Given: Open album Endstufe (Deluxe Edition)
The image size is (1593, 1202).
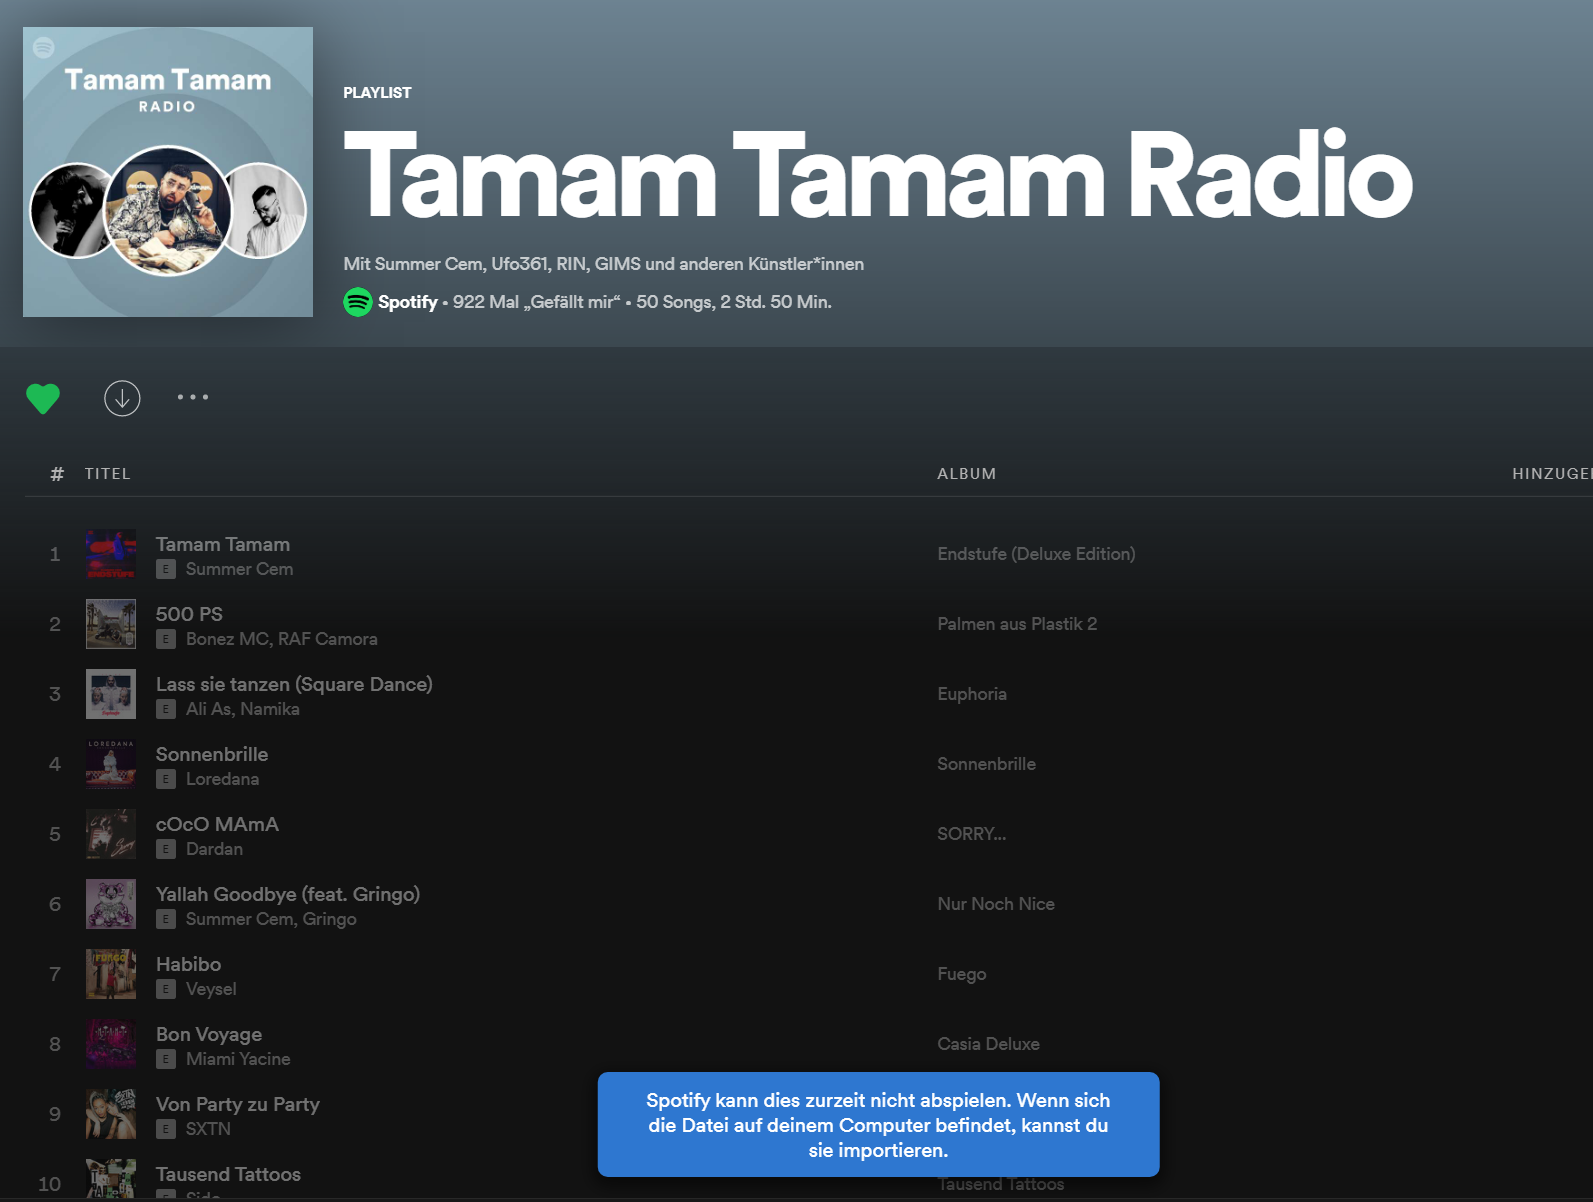Looking at the screenshot, I should 1036,554.
